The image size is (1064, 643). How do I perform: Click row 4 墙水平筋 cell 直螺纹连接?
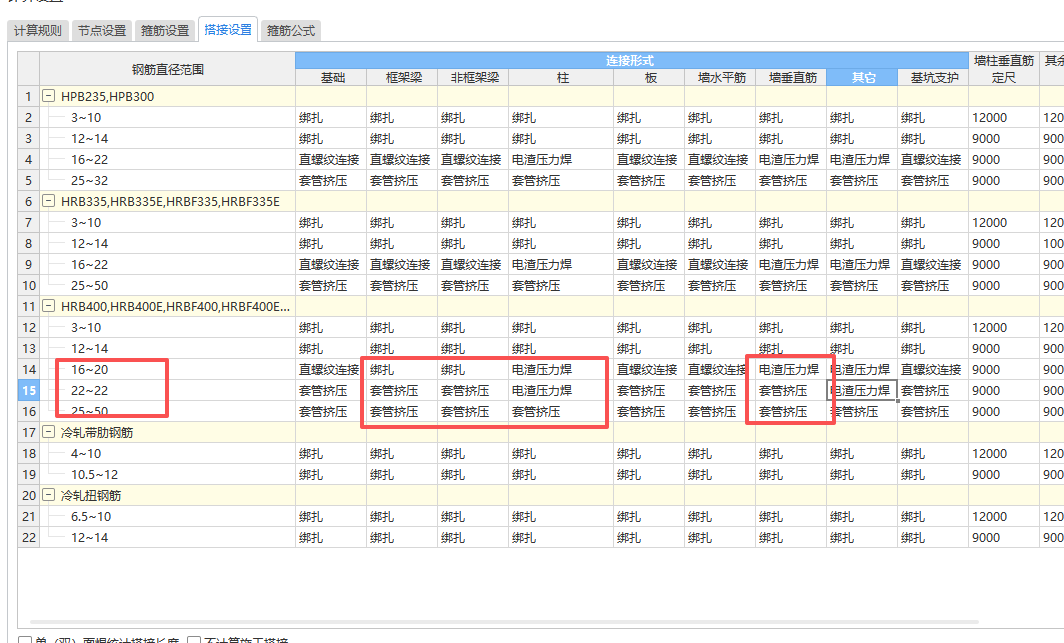[x=720, y=159]
